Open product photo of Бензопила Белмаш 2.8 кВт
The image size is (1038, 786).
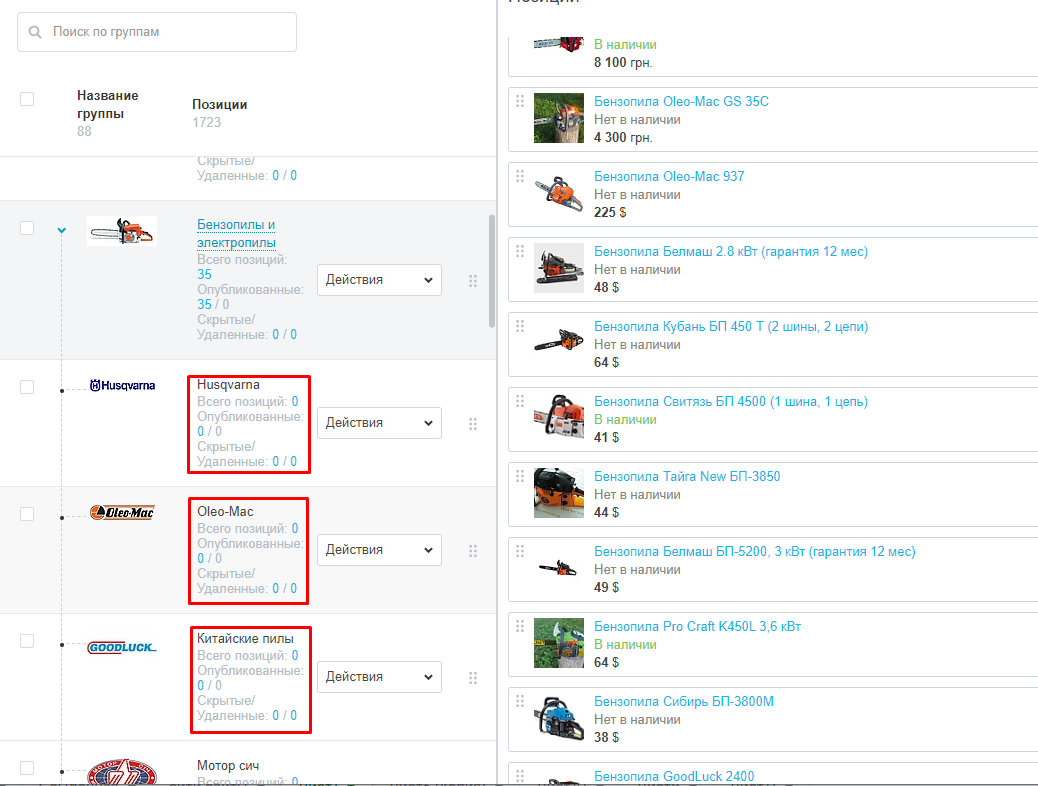click(x=559, y=268)
